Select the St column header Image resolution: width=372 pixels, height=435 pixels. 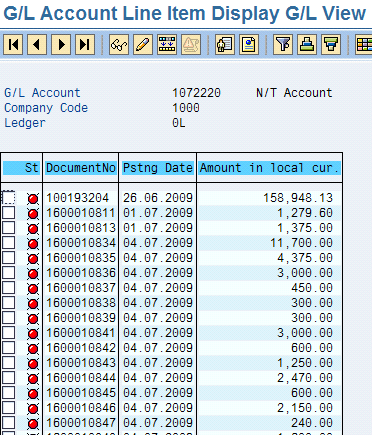coord(22,168)
